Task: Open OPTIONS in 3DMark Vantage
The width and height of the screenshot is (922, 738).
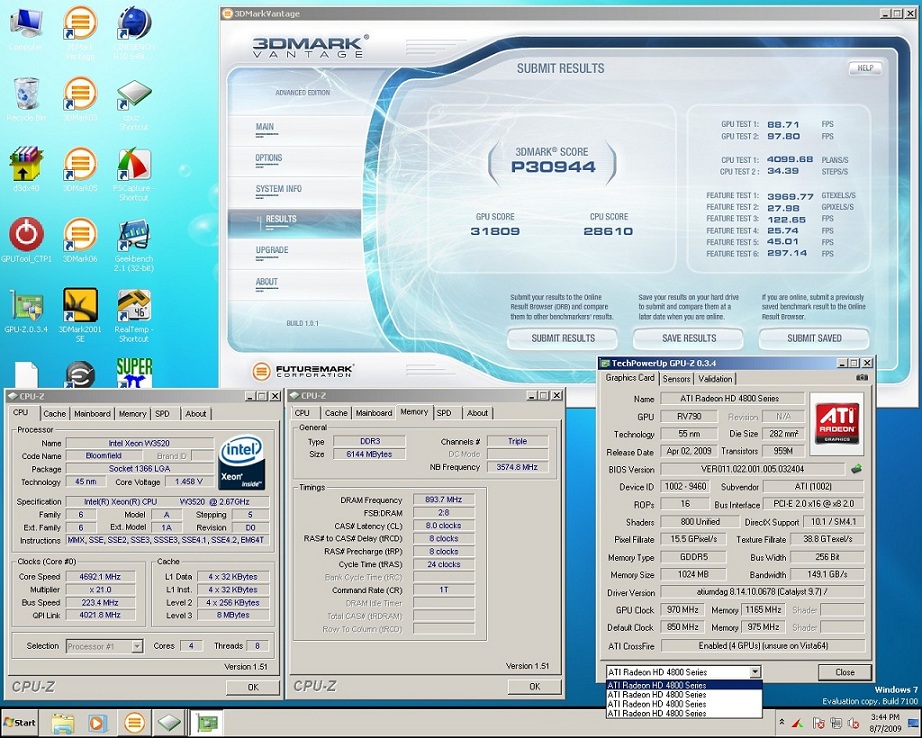Action: (269, 158)
